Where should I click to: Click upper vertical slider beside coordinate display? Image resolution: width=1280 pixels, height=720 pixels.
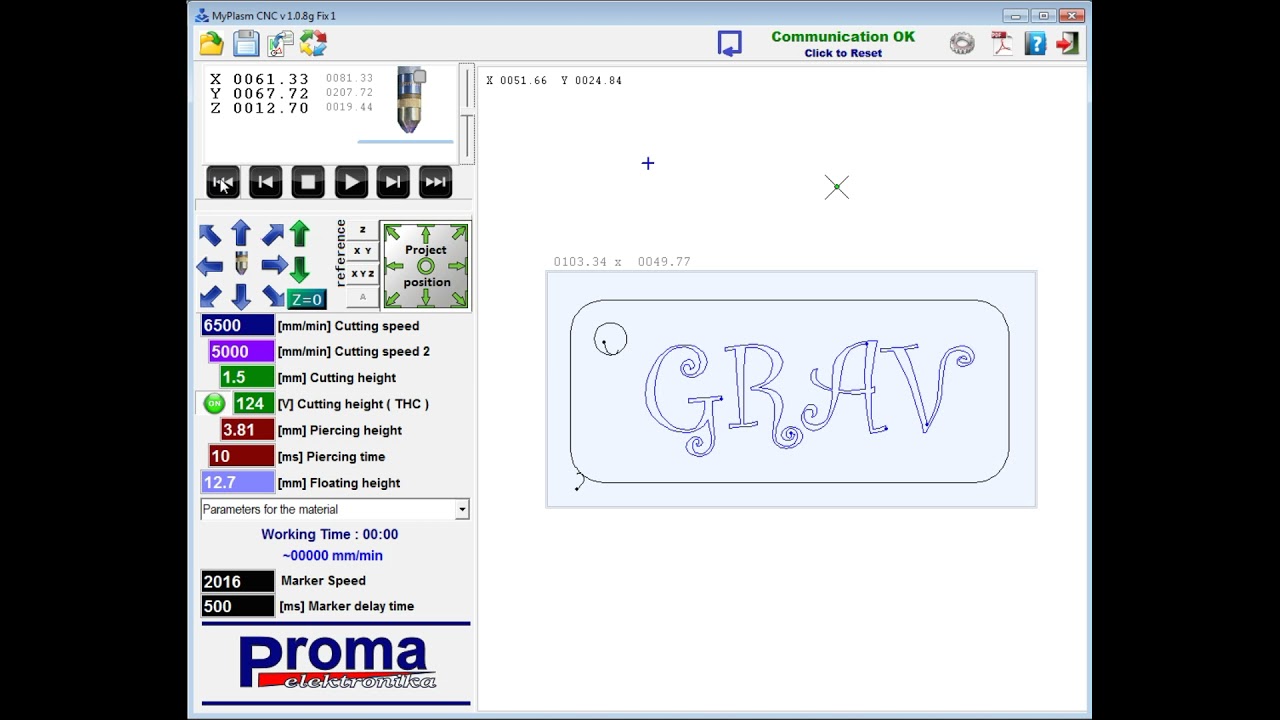tap(467, 88)
